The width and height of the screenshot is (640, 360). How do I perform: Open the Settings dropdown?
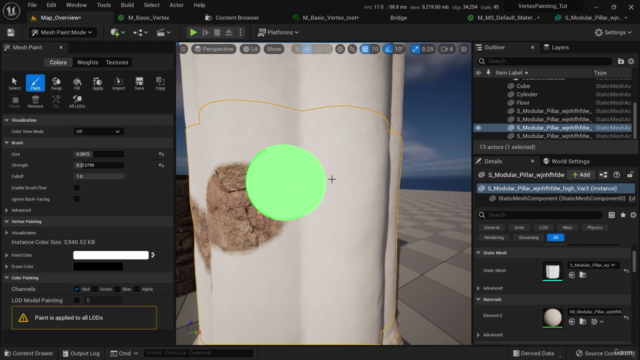(613, 32)
